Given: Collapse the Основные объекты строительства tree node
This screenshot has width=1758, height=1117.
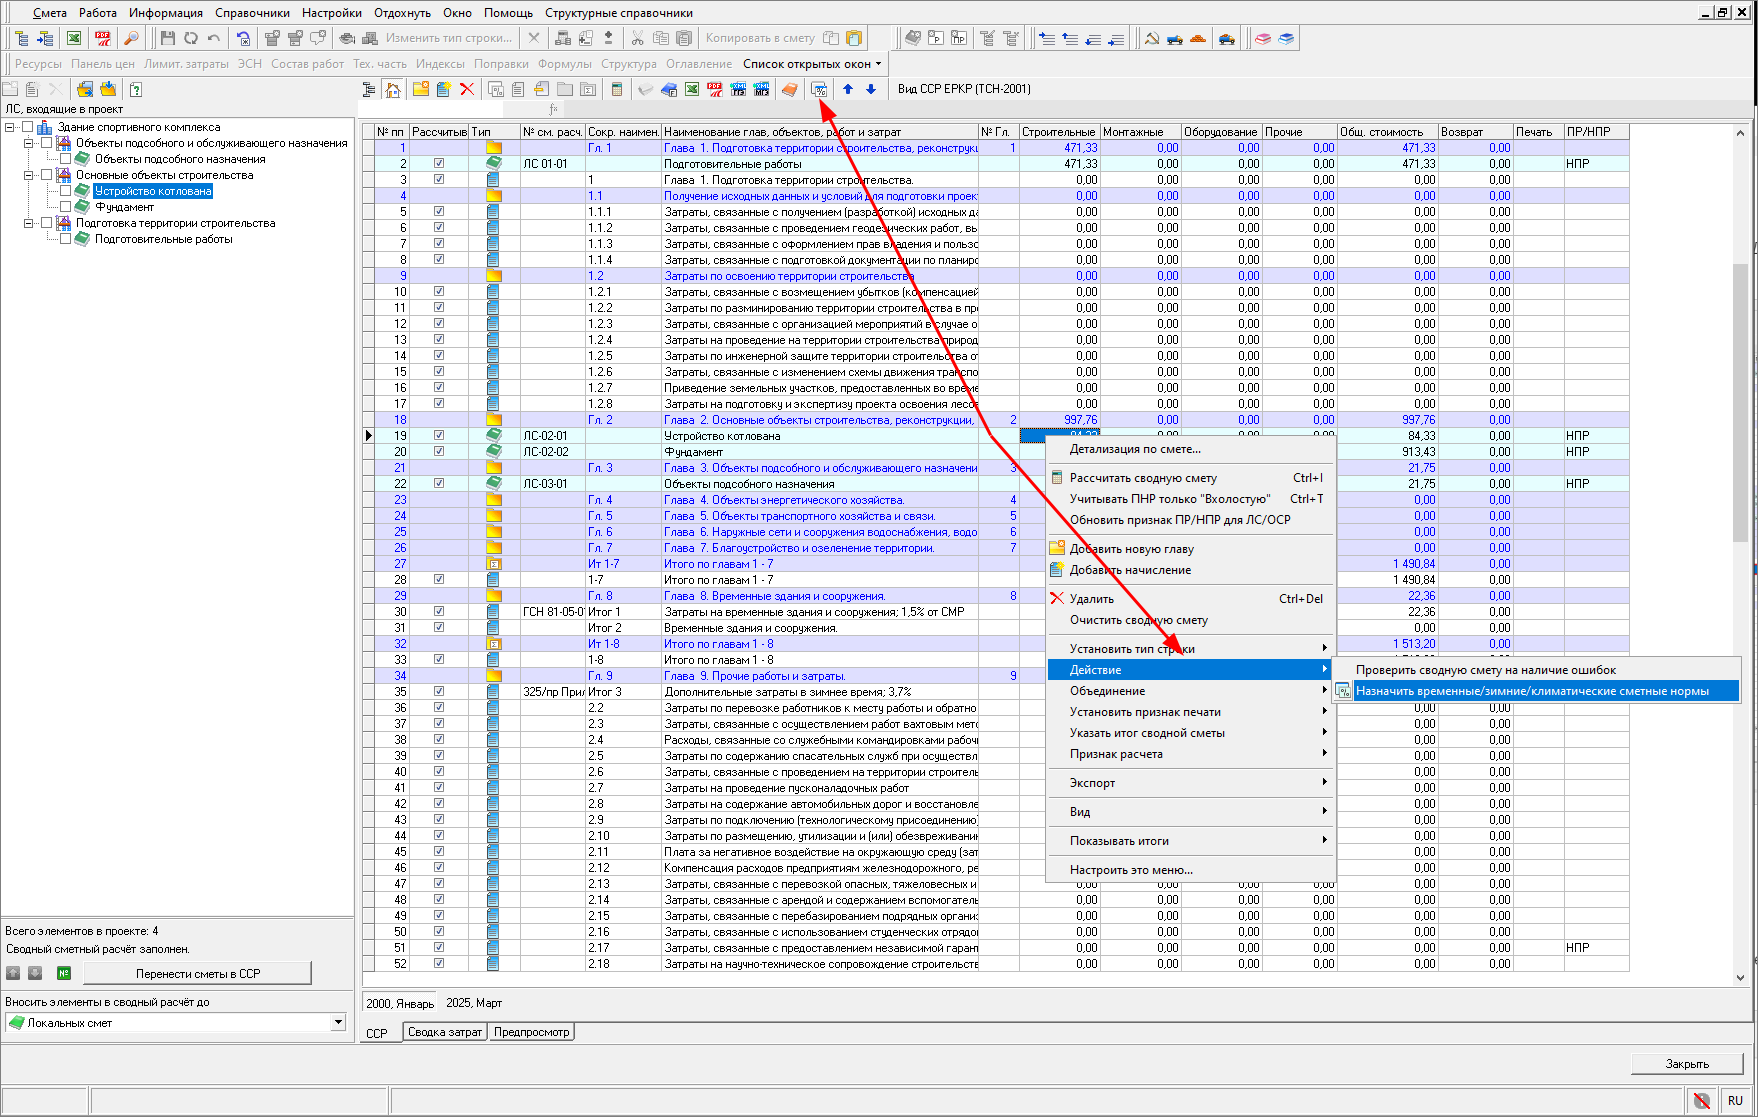Looking at the screenshot, I should (29, 175).
